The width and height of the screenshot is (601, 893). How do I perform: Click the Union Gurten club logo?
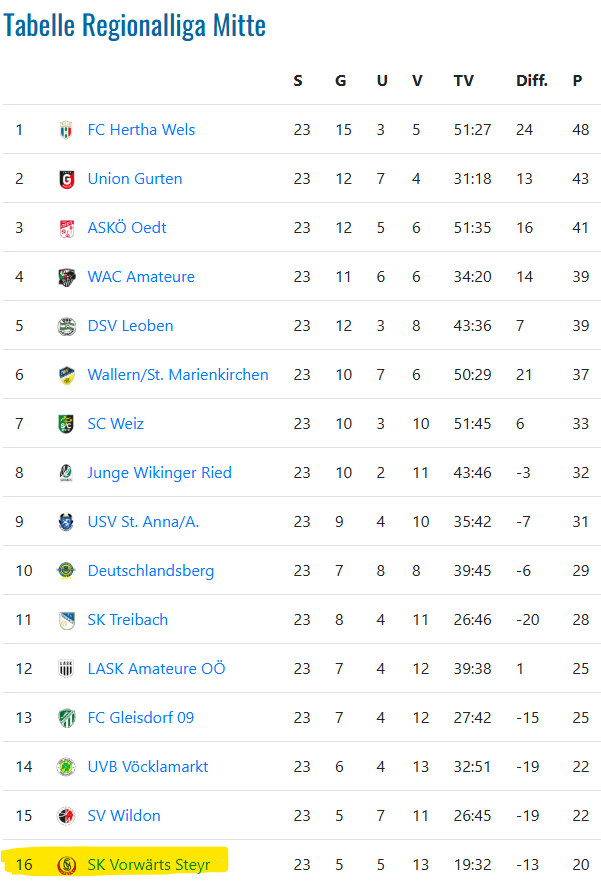pos(67,179)
